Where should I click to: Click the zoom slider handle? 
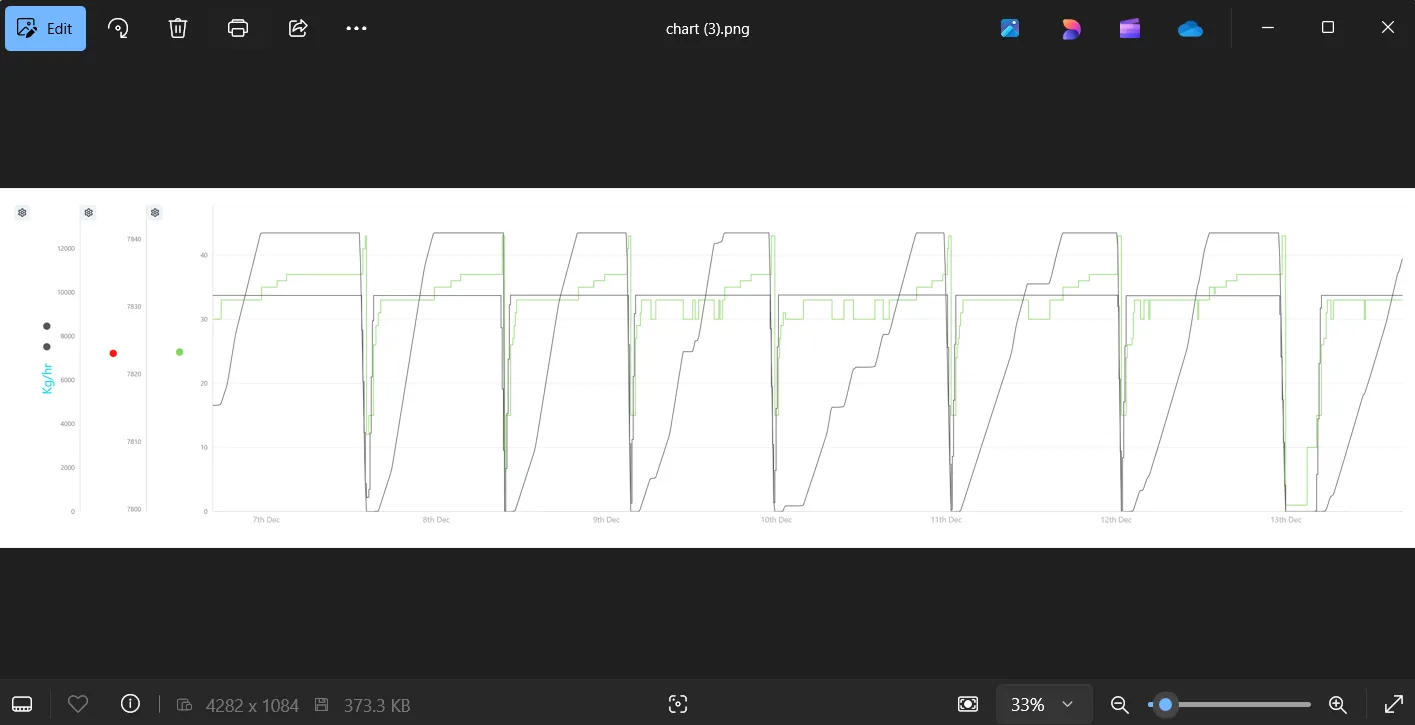pyautogui.click(x=1165, y=704)
